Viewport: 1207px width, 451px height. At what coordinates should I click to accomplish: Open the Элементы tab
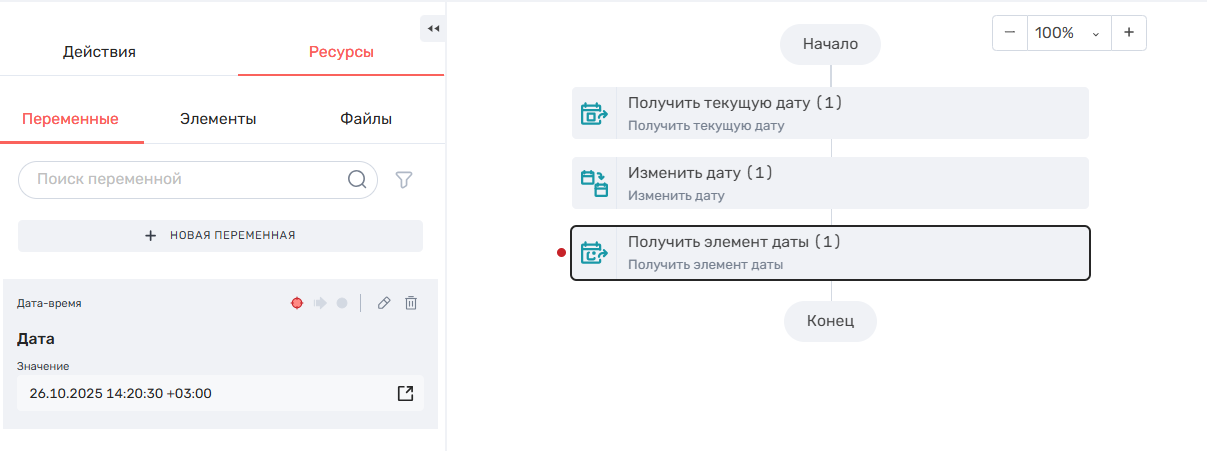(x=218, y=119)
